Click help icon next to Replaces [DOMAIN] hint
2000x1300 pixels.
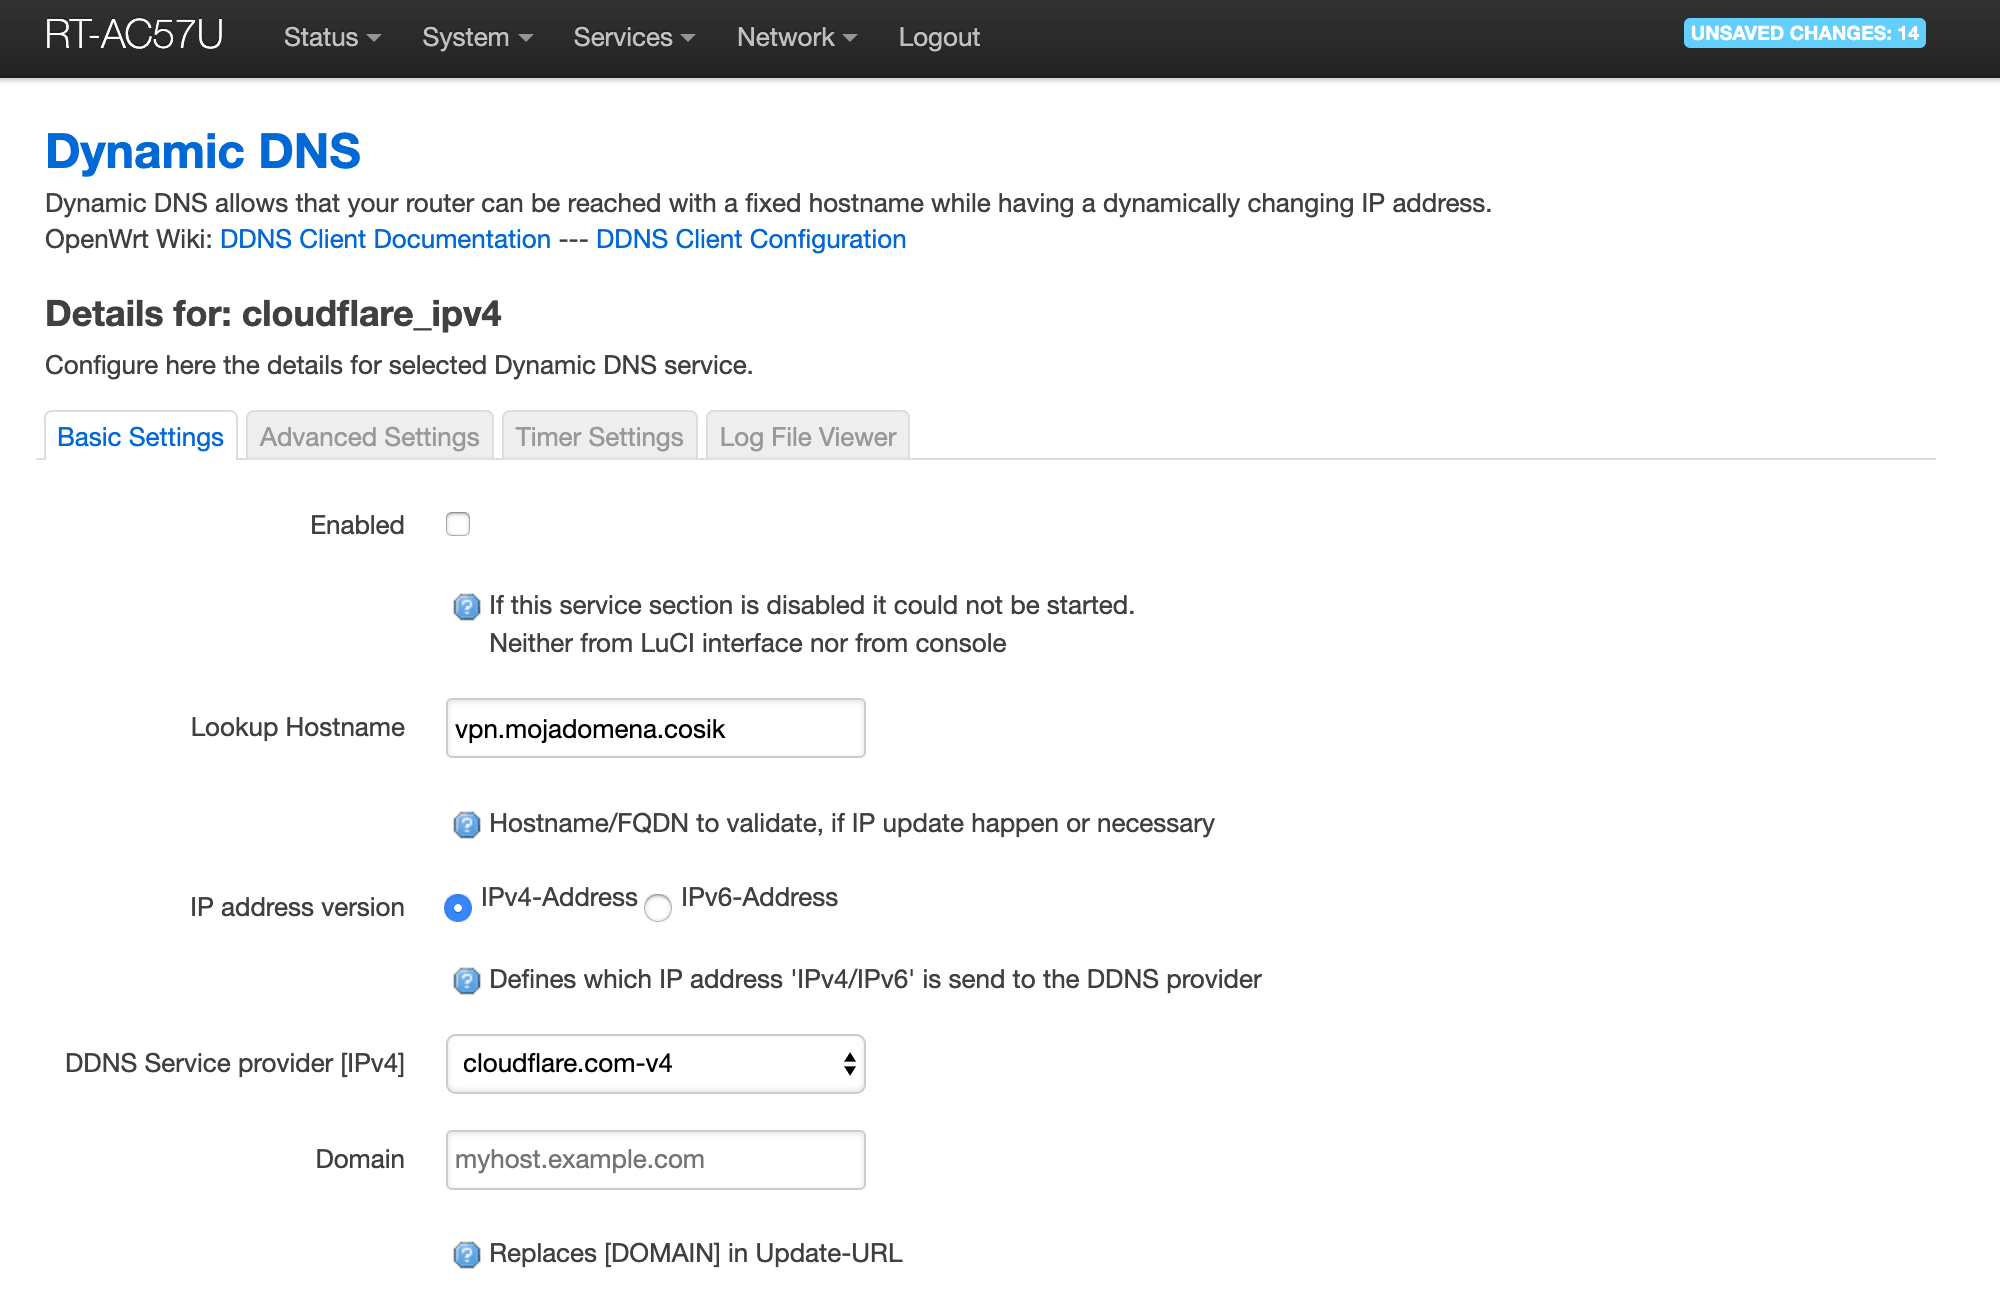[466, 1255]
